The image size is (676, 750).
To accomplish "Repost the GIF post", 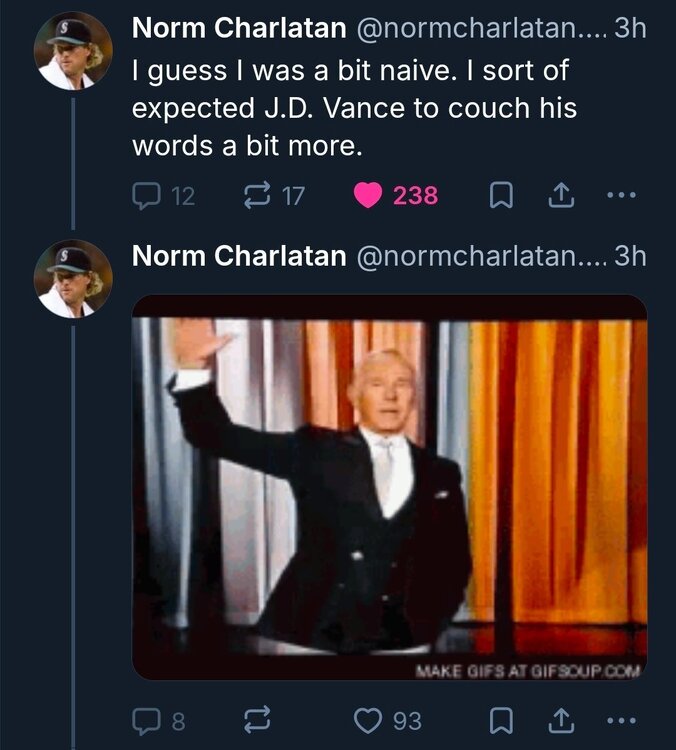I will tap(256, 720).
